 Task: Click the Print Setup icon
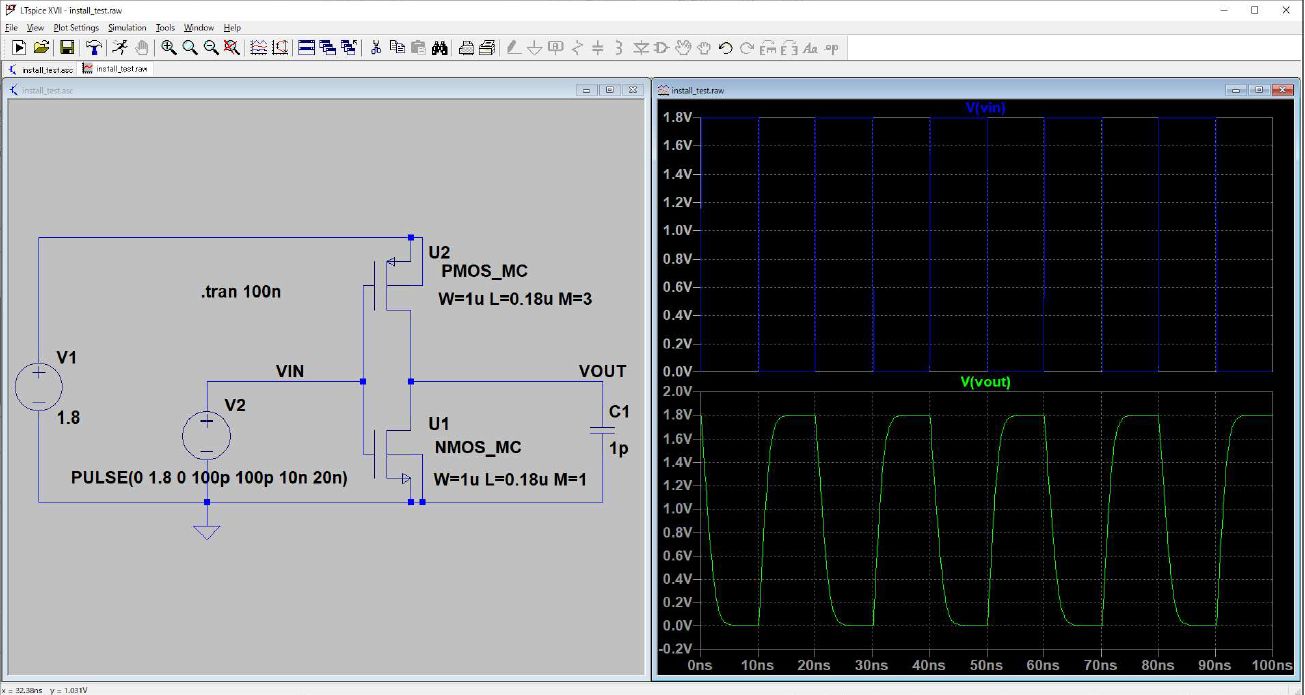(x=466, y=47)
